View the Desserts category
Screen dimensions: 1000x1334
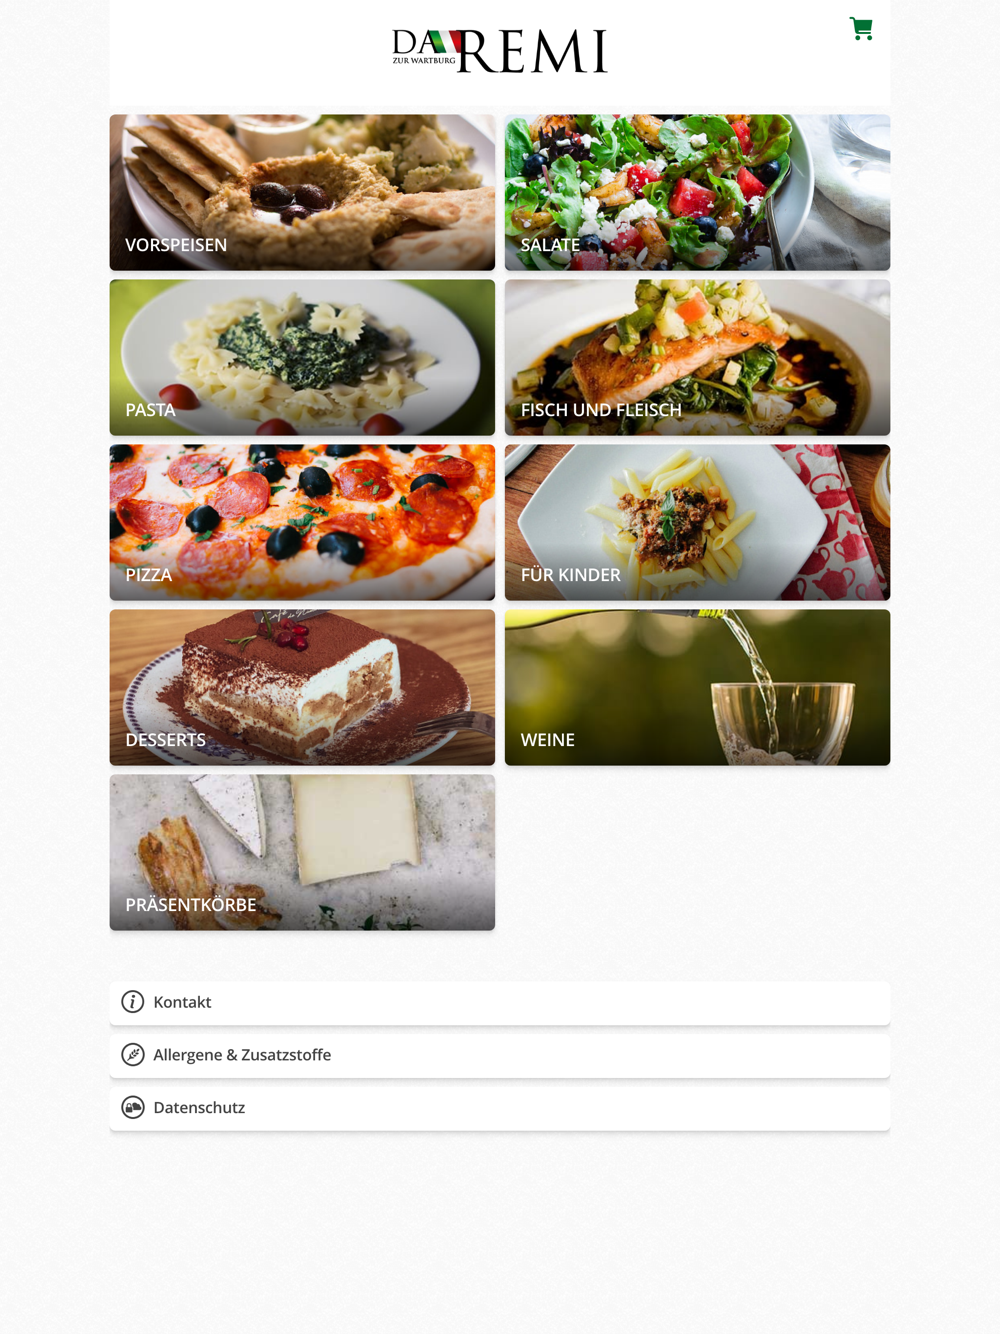[x=302, y=687]
